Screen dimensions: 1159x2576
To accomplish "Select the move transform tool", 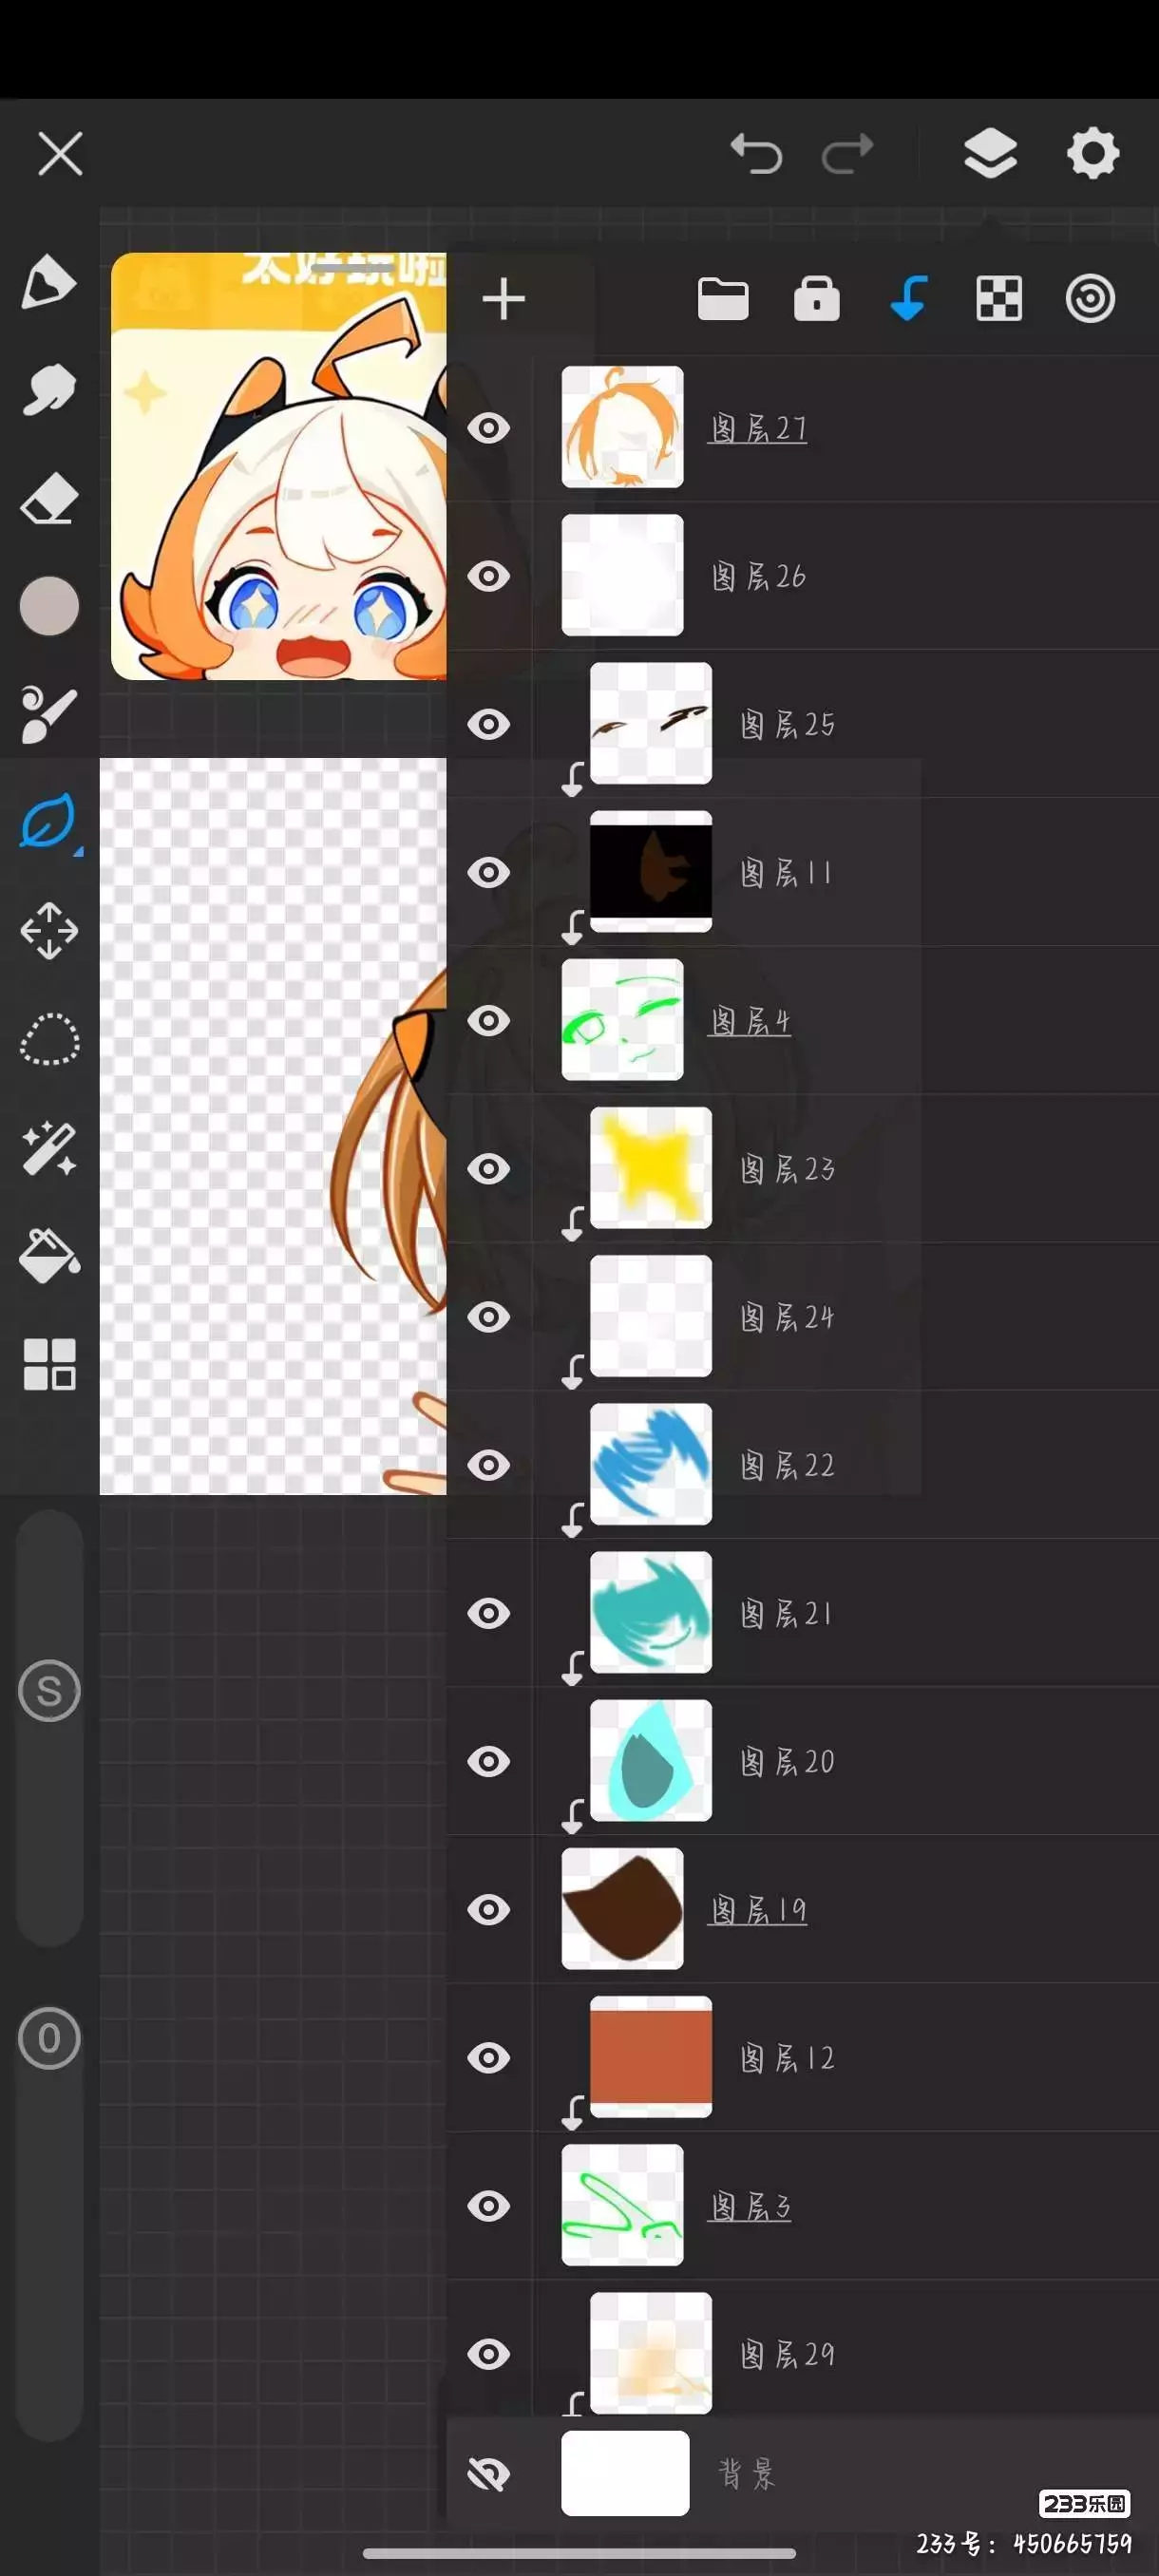I will (x=49, y=931).
